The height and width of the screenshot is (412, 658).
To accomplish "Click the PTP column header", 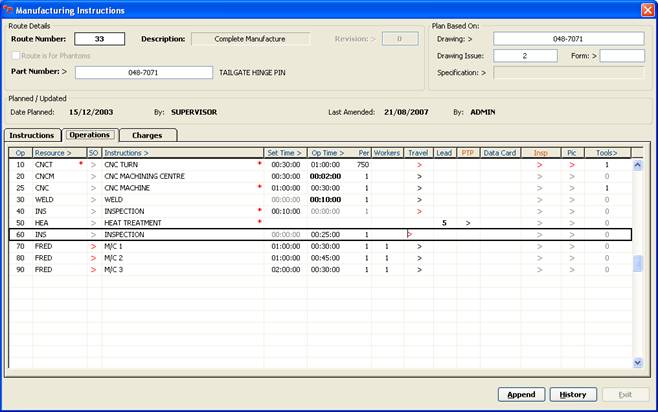I will 467,153.
